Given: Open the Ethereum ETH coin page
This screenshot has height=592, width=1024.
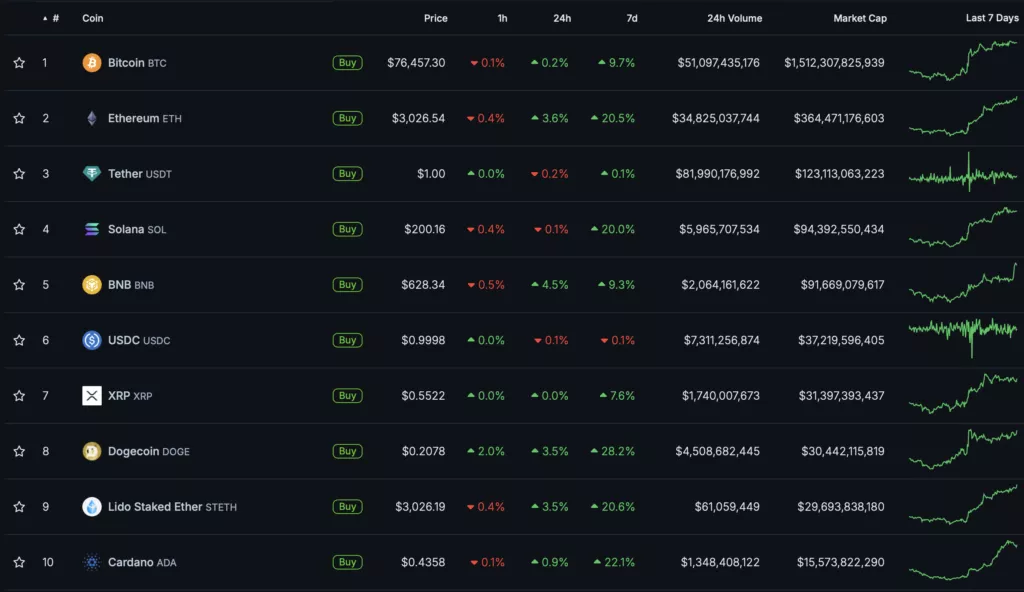Looking at the screenshot, I should [145, 118].
